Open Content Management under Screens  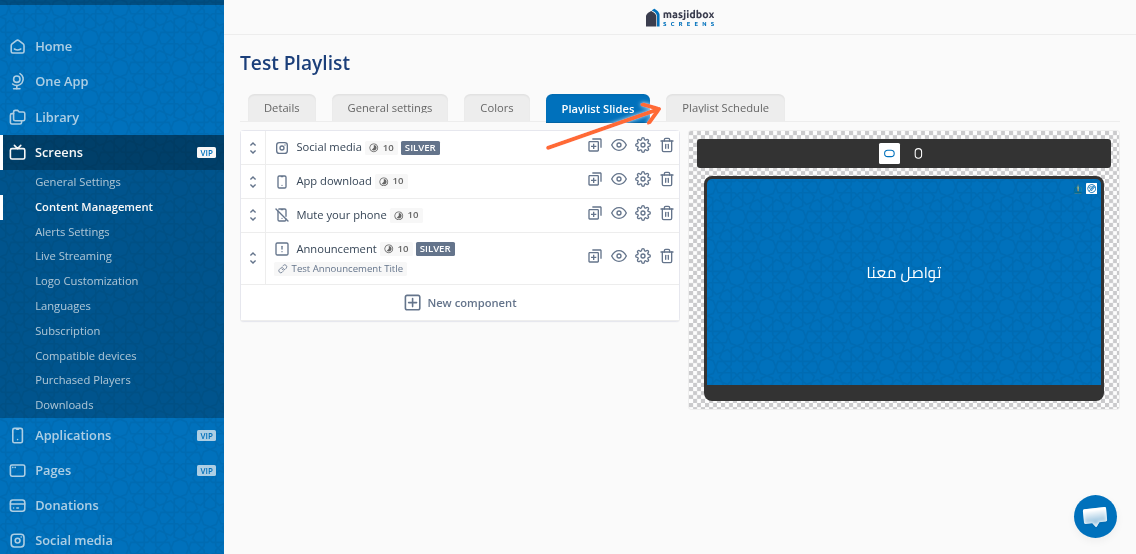pos(94,207)
